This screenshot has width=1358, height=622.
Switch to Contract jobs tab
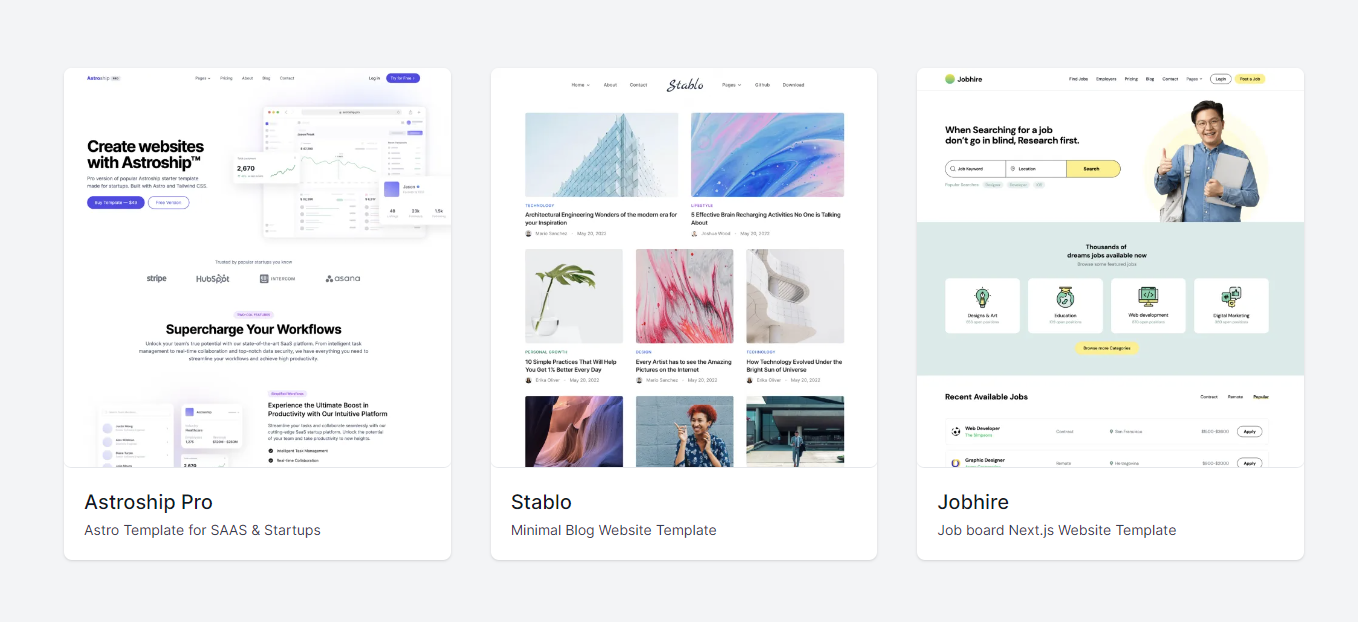[x=1209, y=397]
